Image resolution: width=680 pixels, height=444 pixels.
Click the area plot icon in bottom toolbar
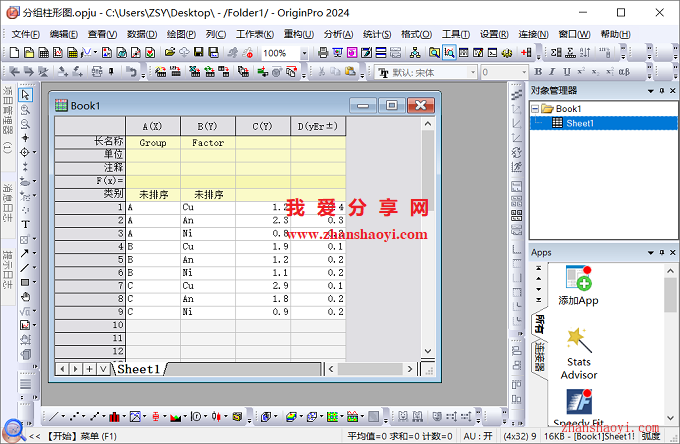tap(176, 417)
